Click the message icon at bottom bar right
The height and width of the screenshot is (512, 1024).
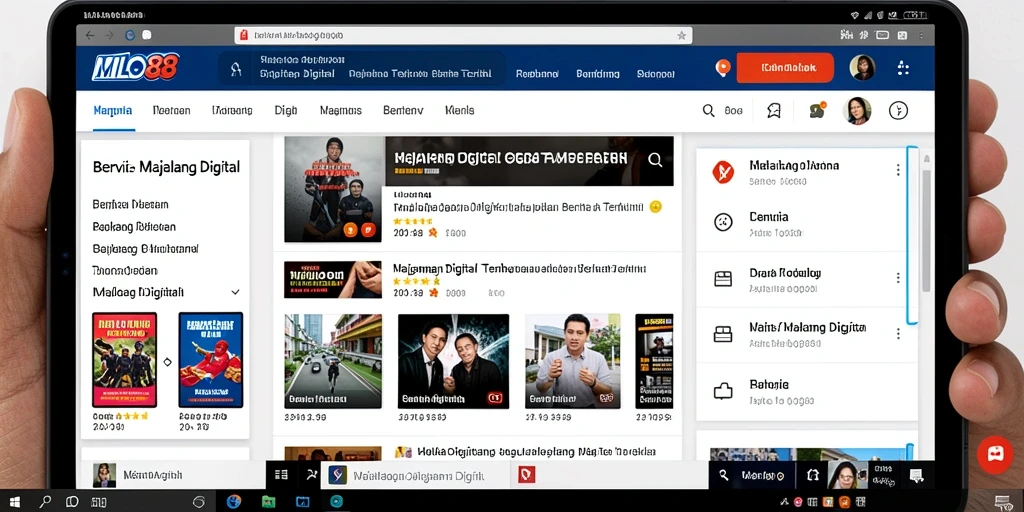point(916,475)
